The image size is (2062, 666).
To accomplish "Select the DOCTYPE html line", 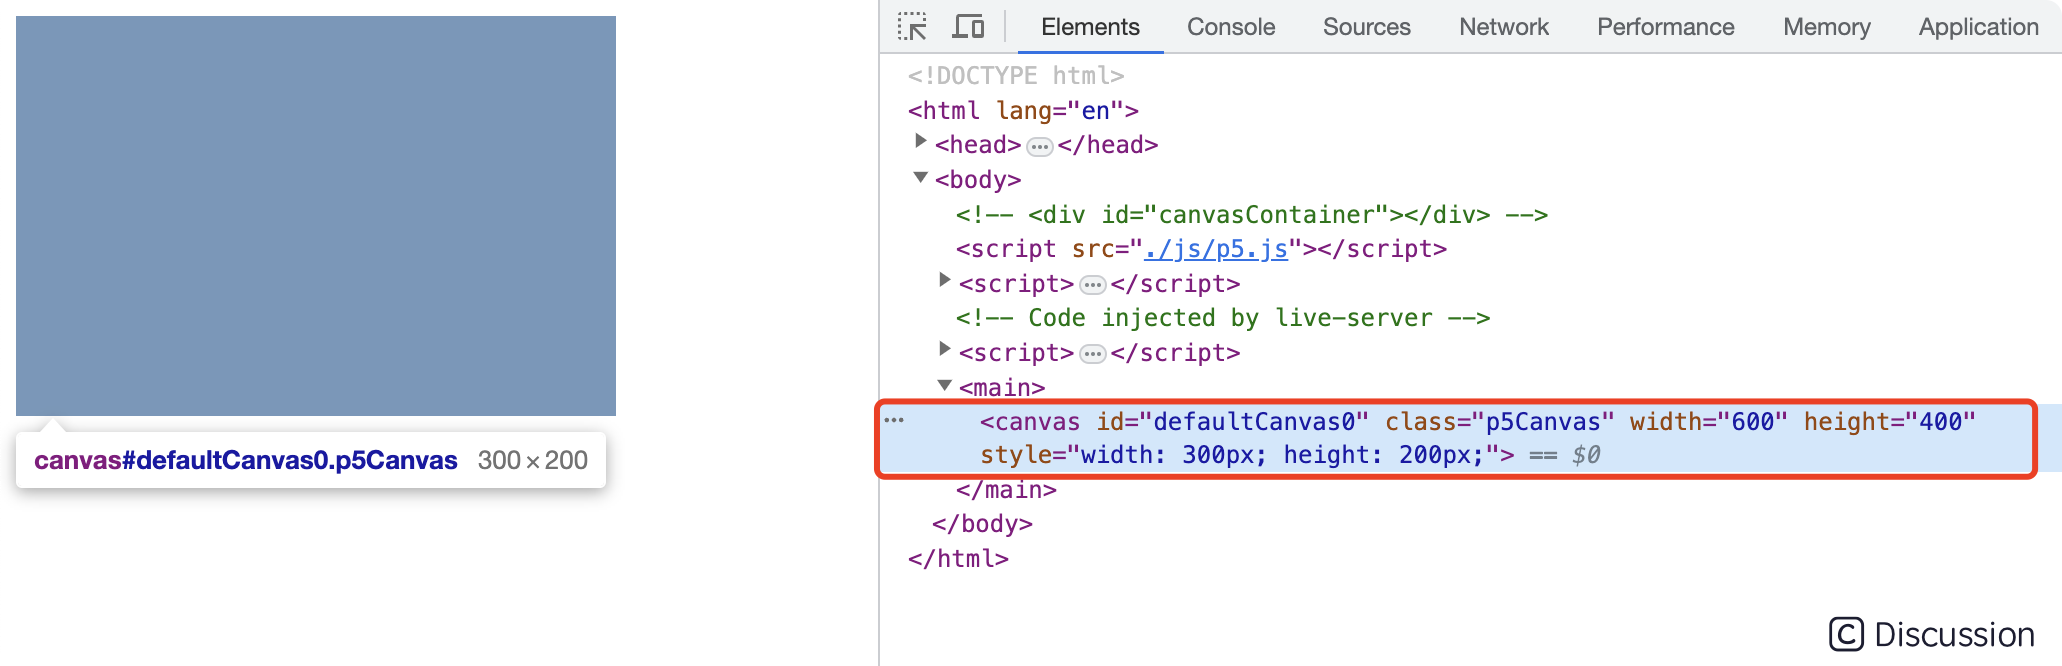I will 1016,76.
